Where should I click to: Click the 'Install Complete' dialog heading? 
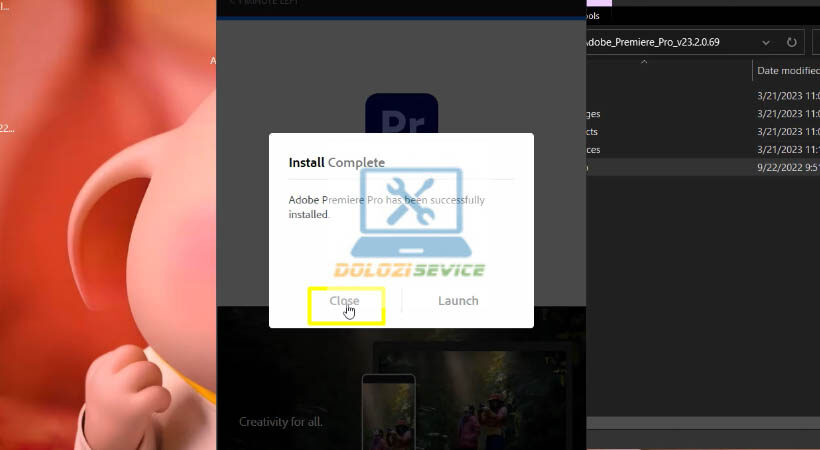[336, 162]
